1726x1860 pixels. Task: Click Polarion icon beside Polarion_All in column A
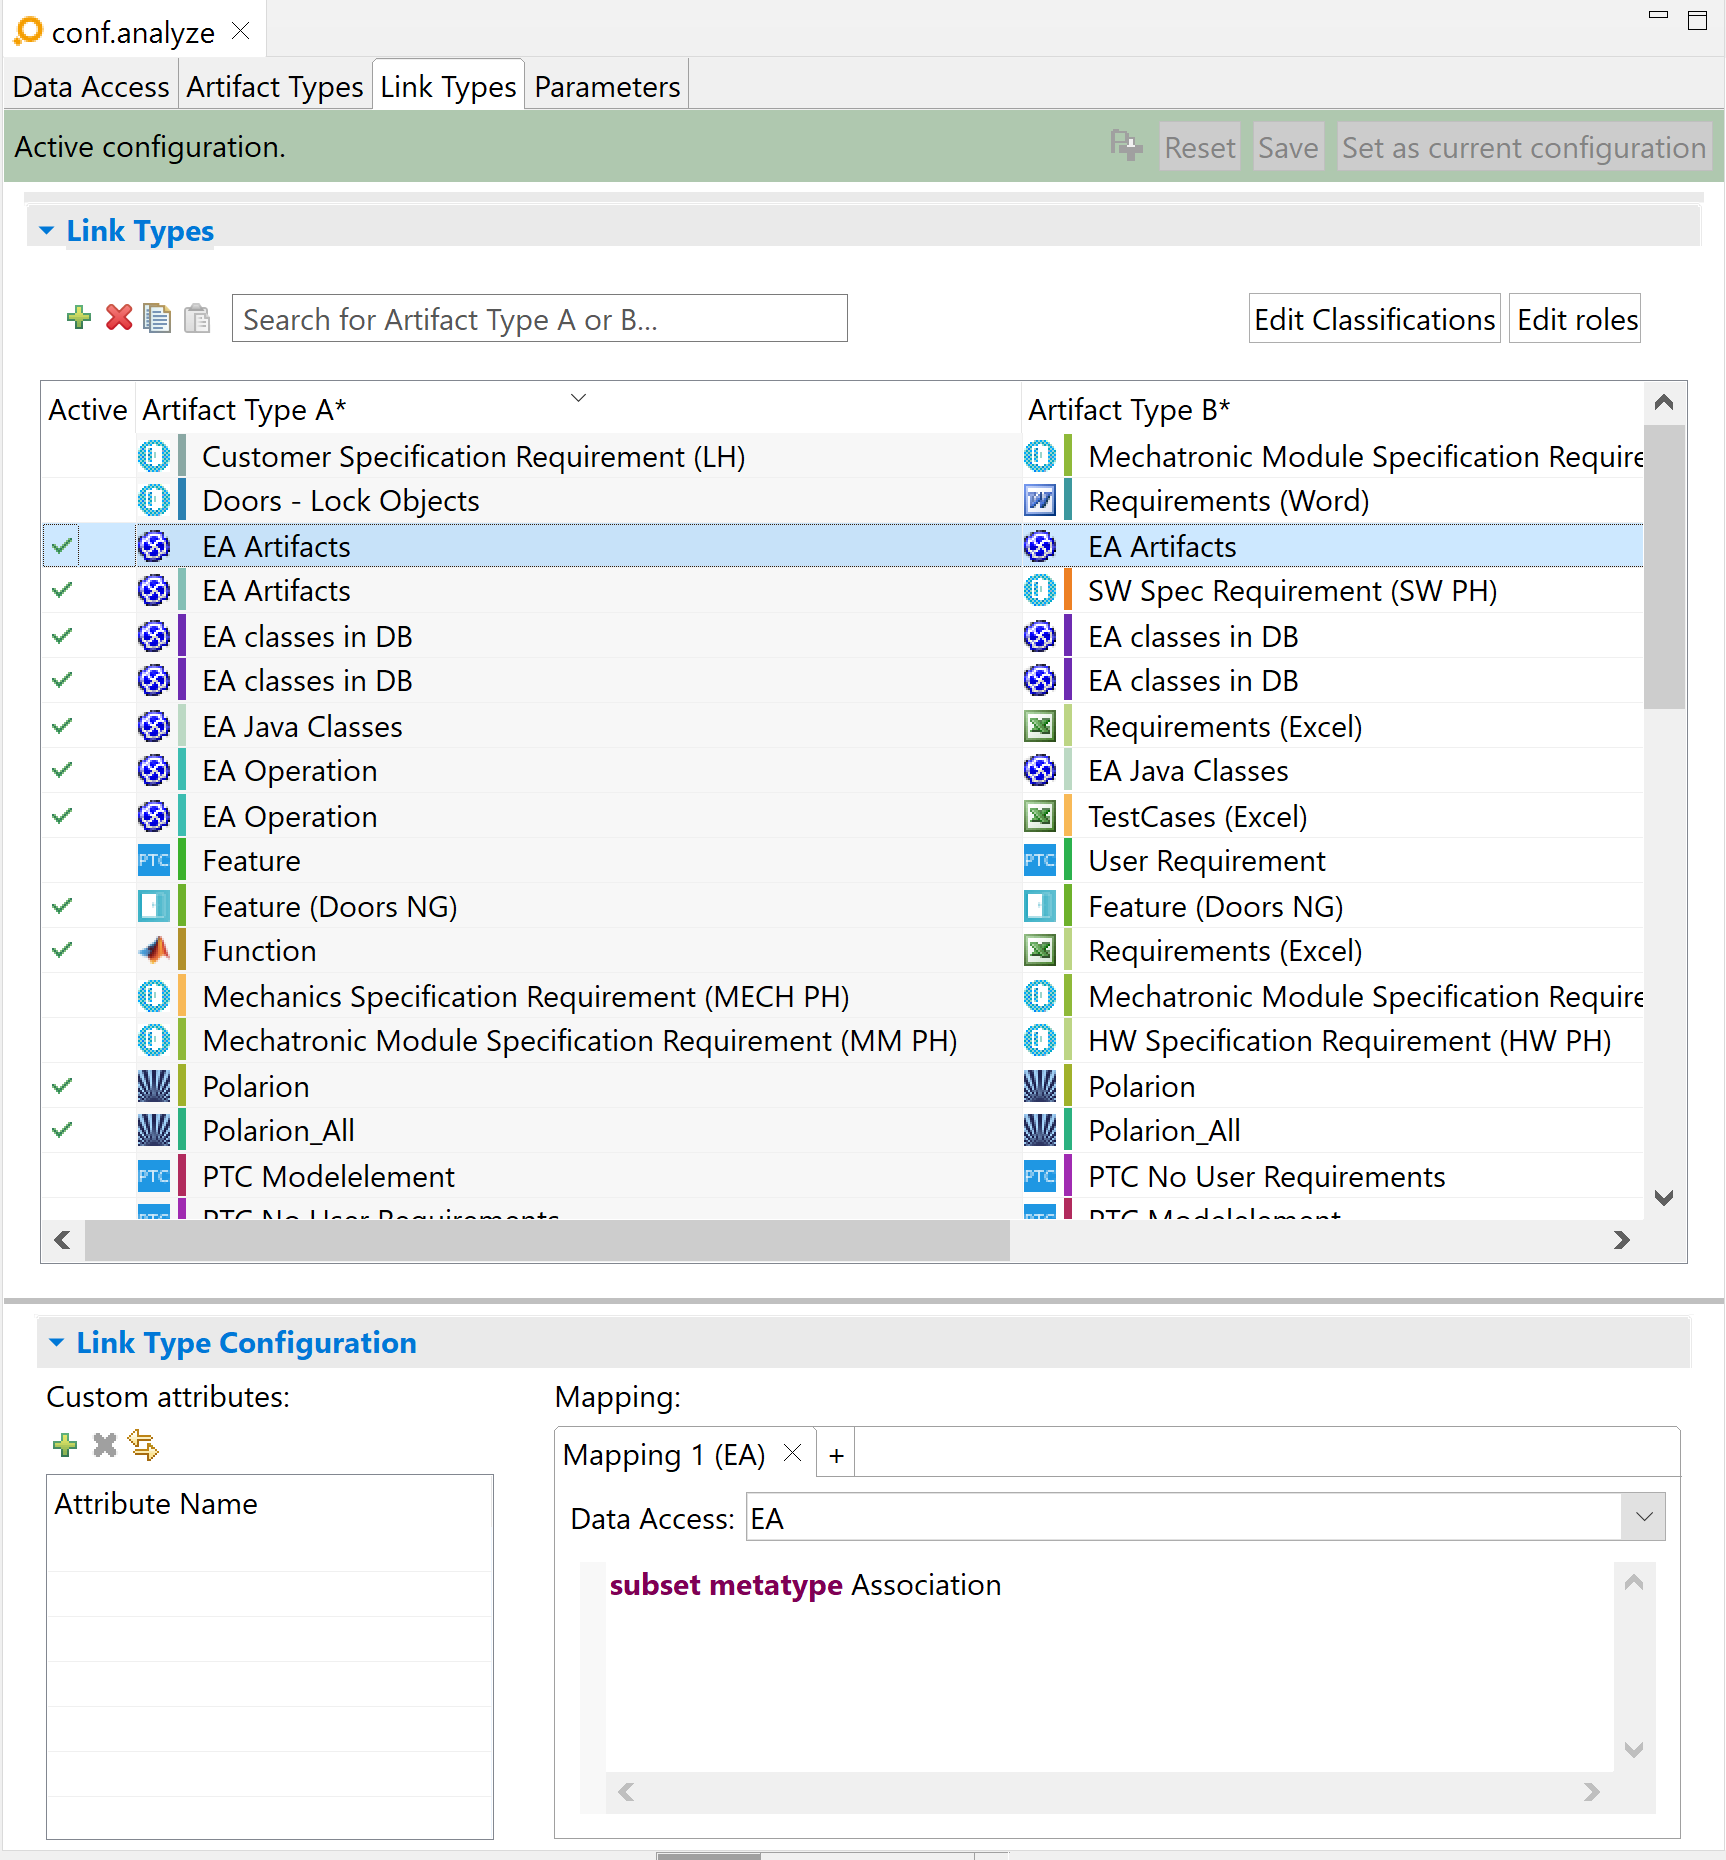153,1130
